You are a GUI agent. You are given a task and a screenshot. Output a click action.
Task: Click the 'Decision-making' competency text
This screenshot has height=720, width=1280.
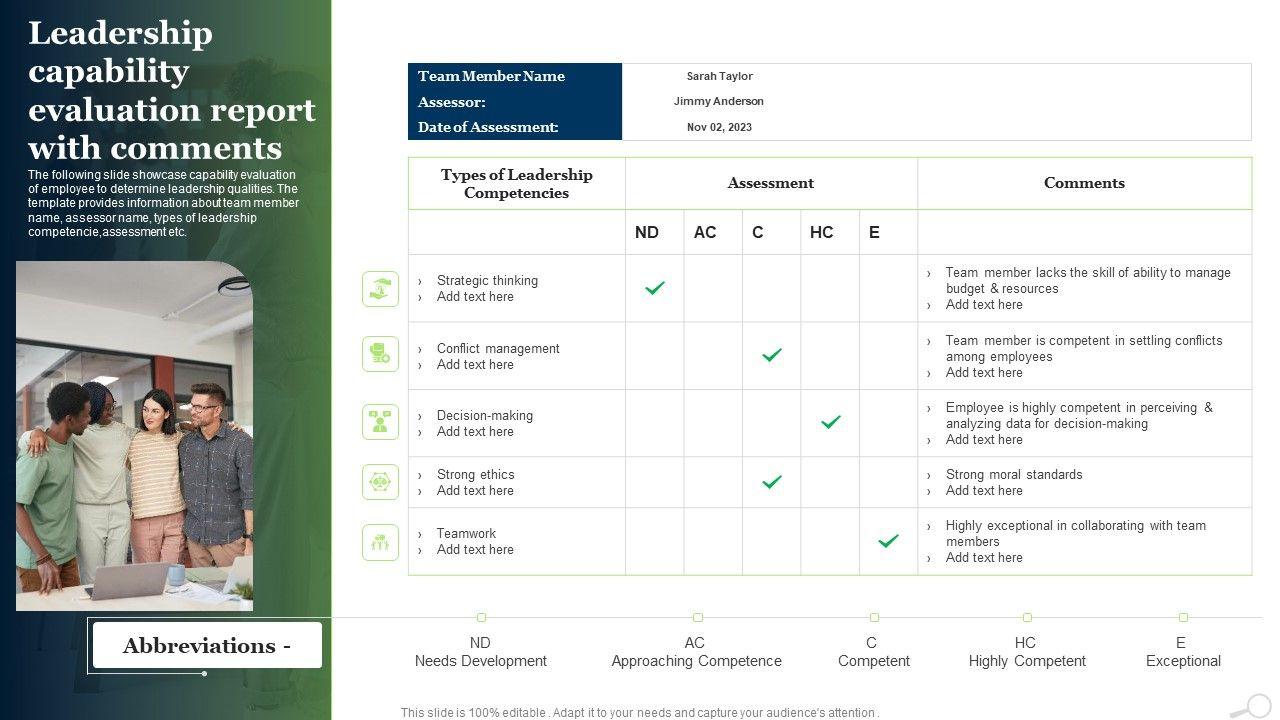(x=485, y=415)
